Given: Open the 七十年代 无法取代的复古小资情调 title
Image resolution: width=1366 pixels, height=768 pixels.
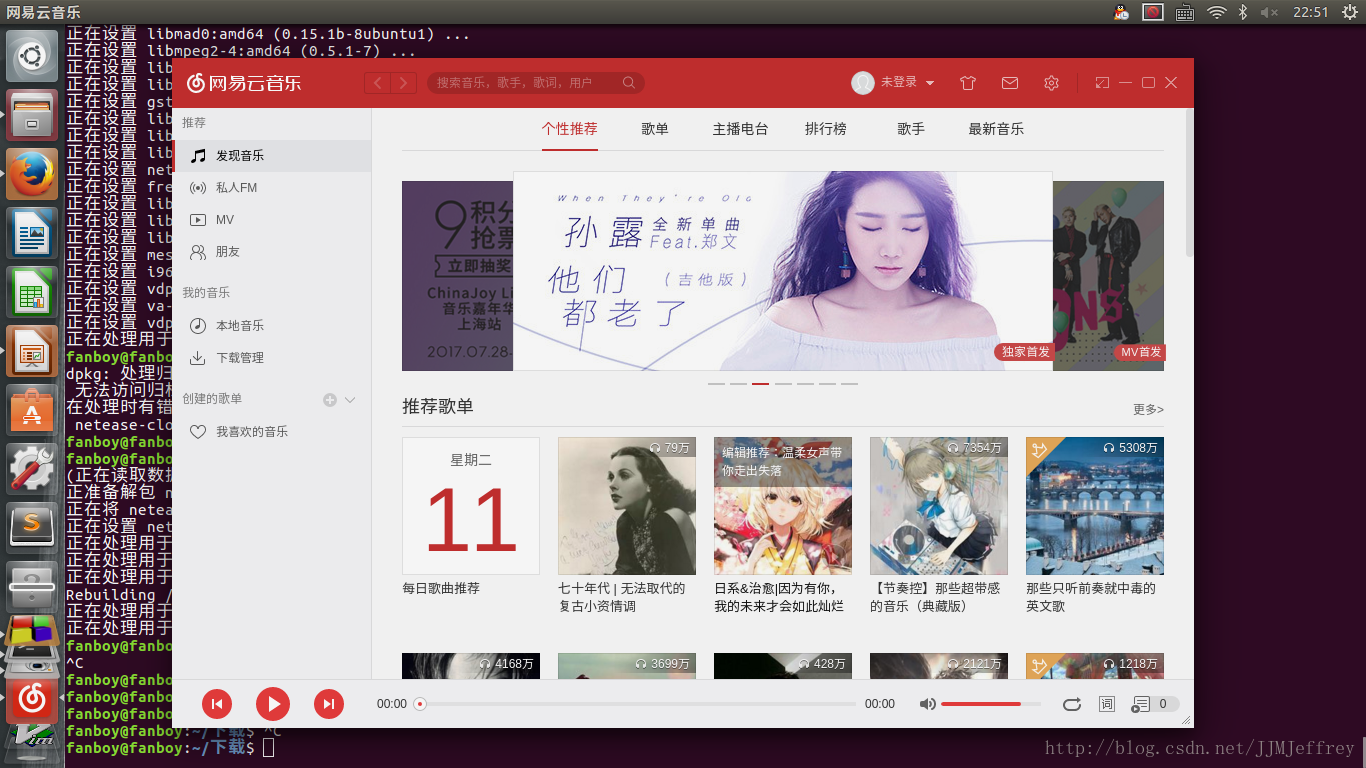Looking at the screenshot, I should [x=622, y=597].
